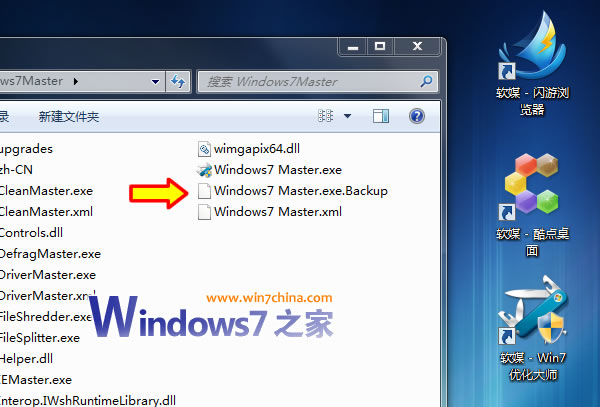Select the wimgapix64.dll file icon
Viewport: 600px width, 407px height.
[x=204, y=149]
